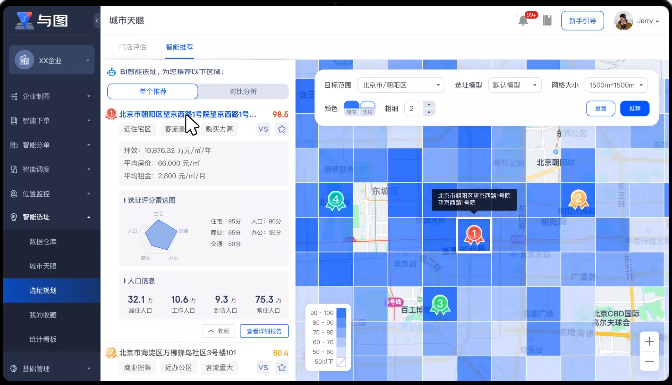
Task: Expand the 智能下单 menu arrow
Action: pos(89,120)
